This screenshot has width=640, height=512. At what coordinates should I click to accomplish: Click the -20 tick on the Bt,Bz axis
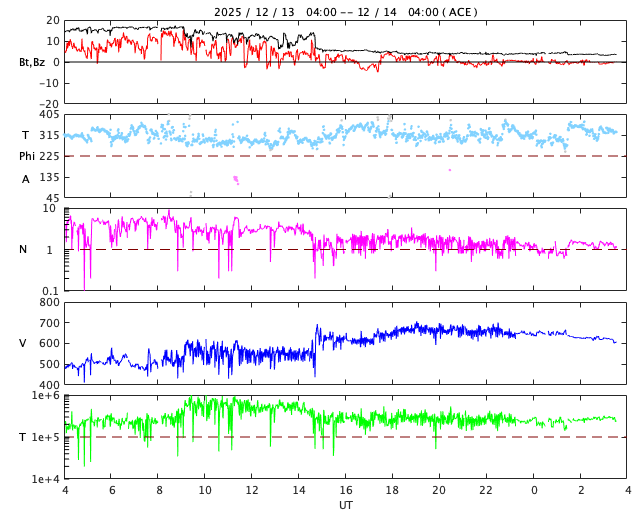coord(46,103)
